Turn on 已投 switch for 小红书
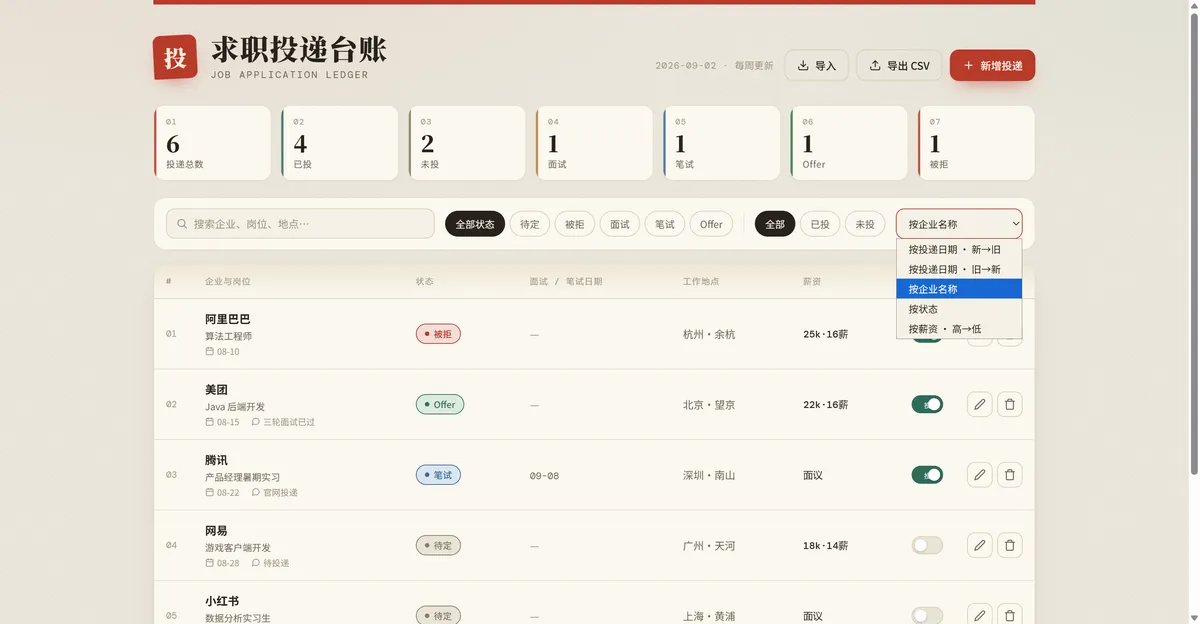 click(x=927, y=616)
